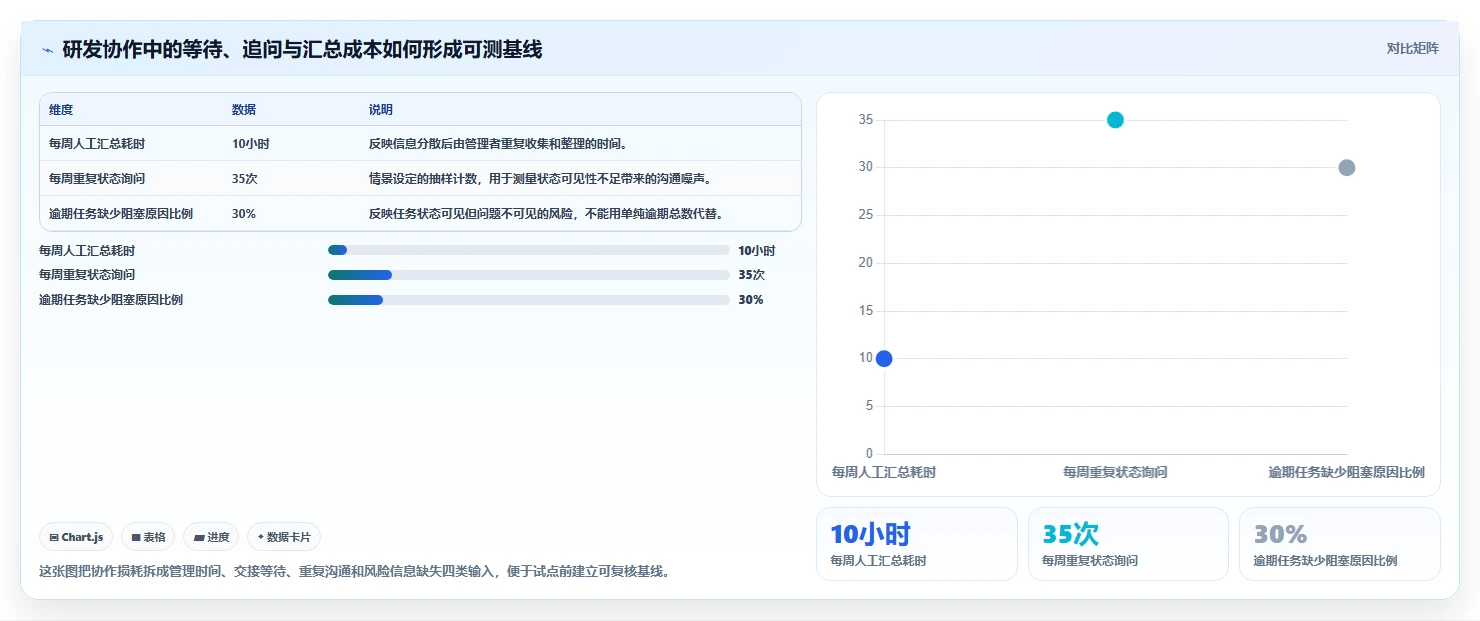
Task: Click the gray chart point at 30
Action: [1346, 168]
